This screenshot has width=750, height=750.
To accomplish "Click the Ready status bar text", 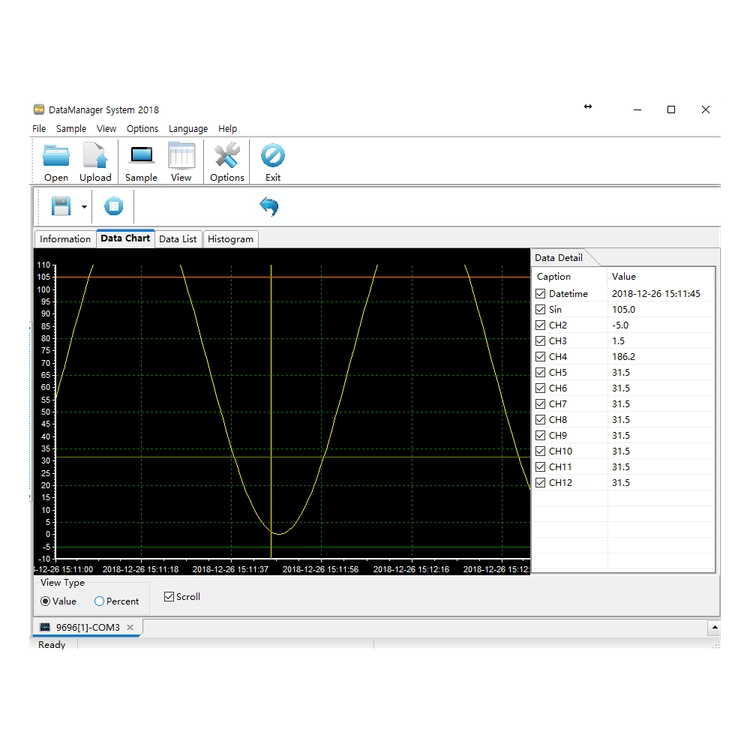I will [52, 645].
